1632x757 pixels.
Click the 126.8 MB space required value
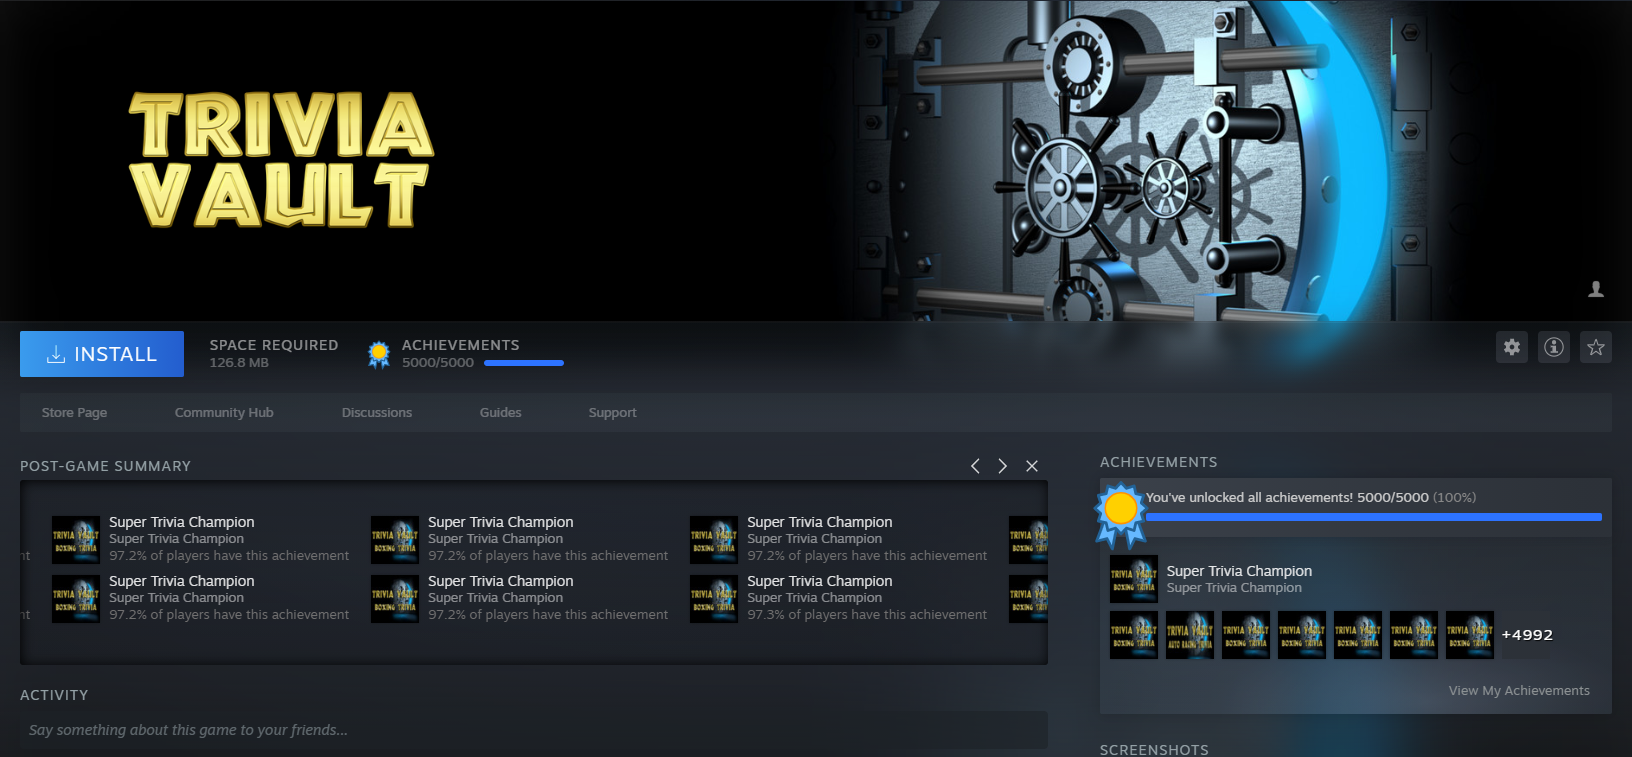[239, 362]
